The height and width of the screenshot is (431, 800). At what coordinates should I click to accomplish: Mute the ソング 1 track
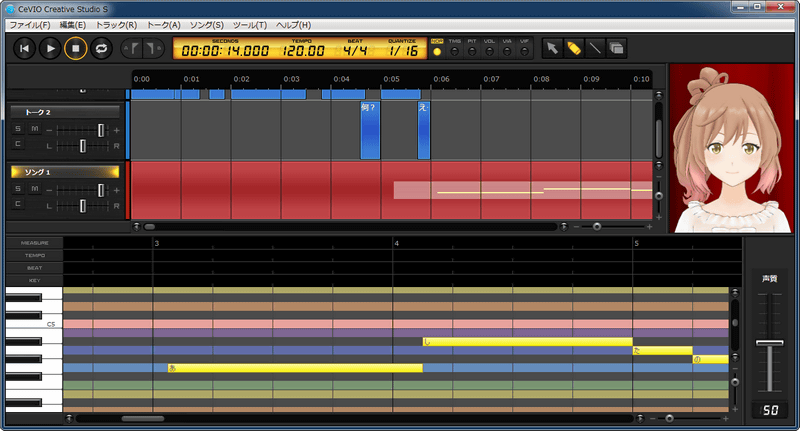coord(34,189)
